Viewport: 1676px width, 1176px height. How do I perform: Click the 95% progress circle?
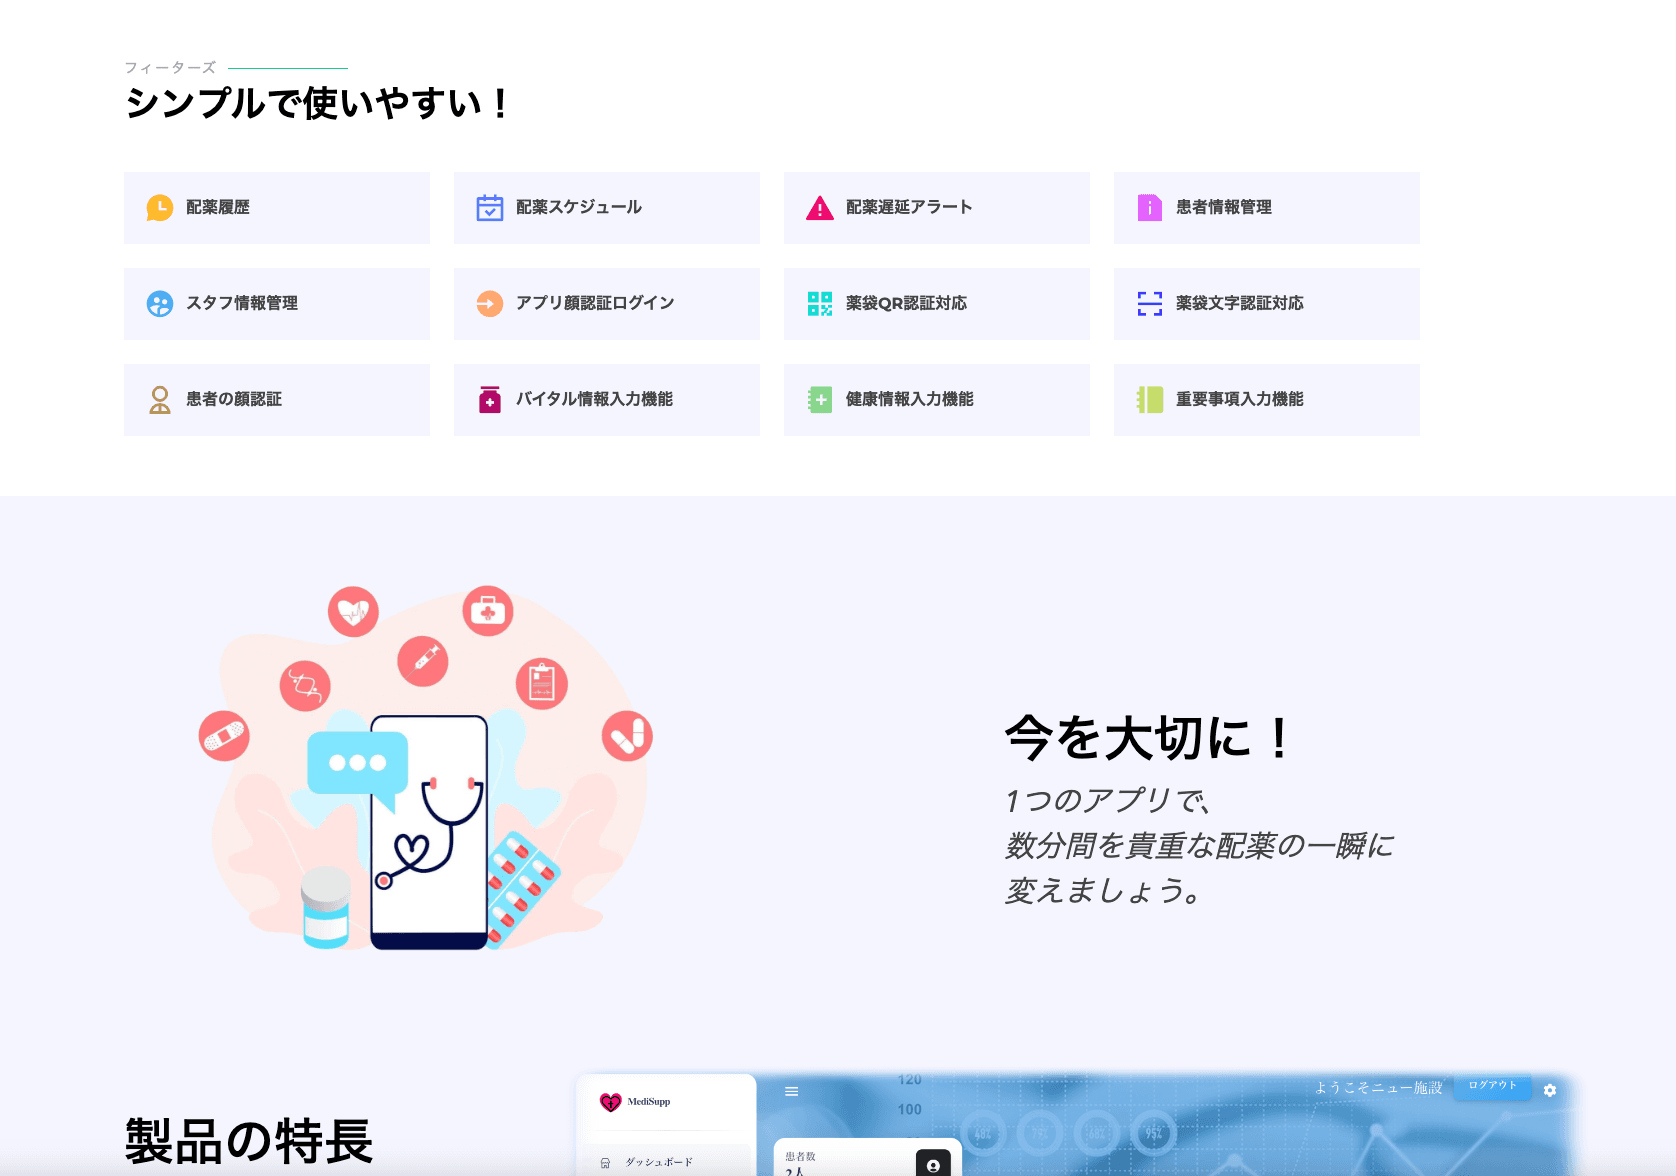point(1153,1133)
